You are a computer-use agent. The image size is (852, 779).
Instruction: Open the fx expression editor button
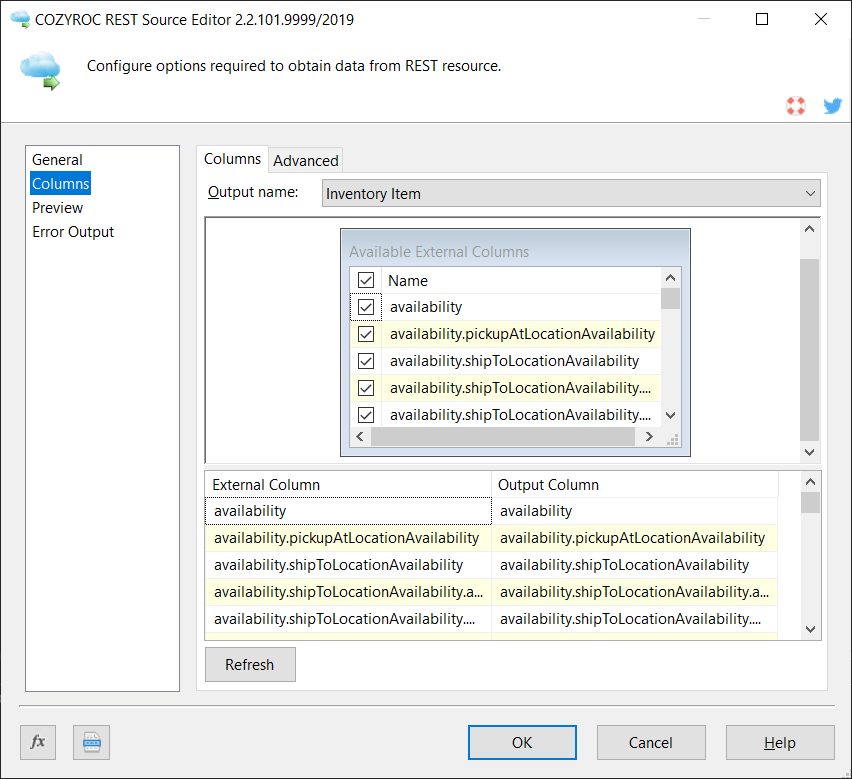(x=38, y=742)
